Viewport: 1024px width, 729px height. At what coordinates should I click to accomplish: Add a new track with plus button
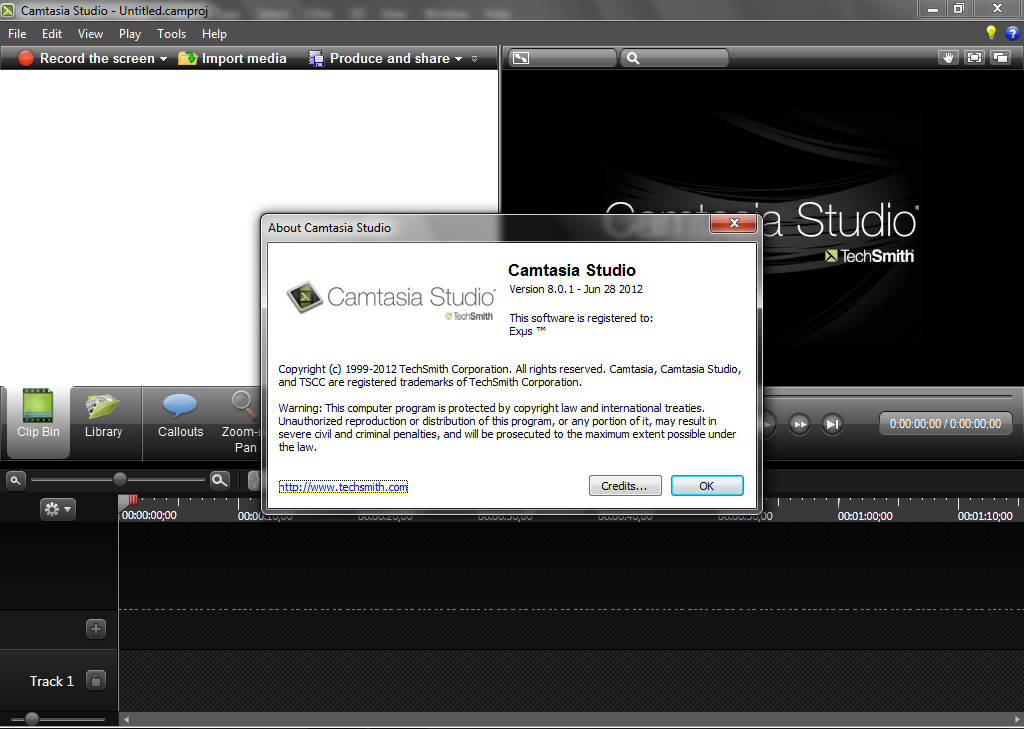[x=96, y=629]
